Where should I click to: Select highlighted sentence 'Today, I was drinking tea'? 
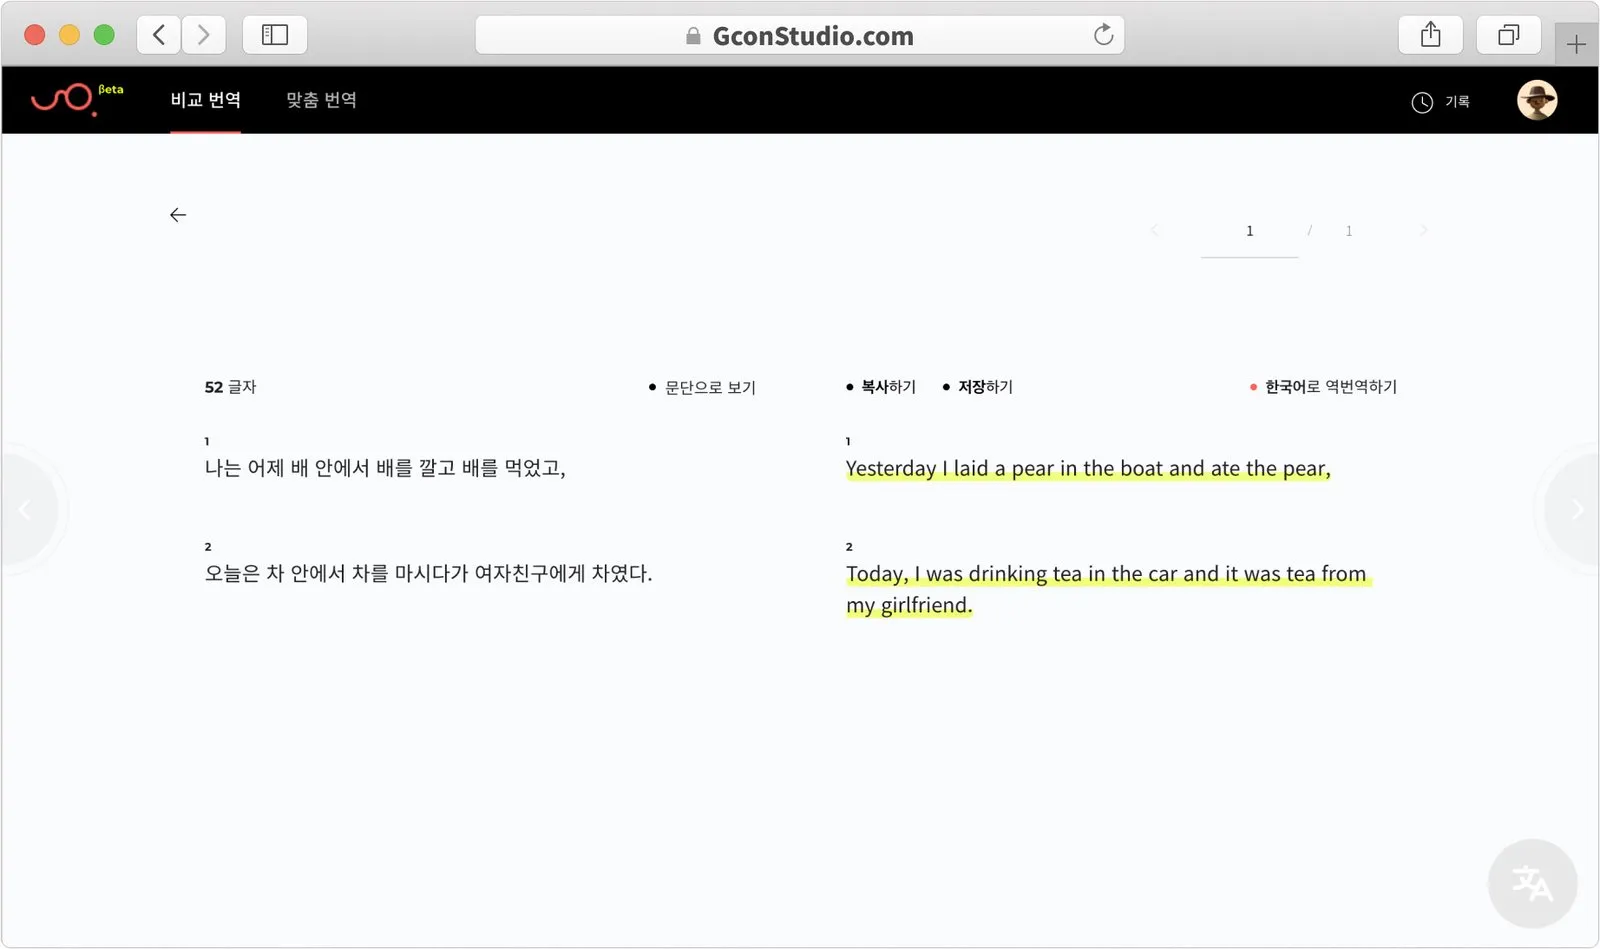[x=1108, y=589]
